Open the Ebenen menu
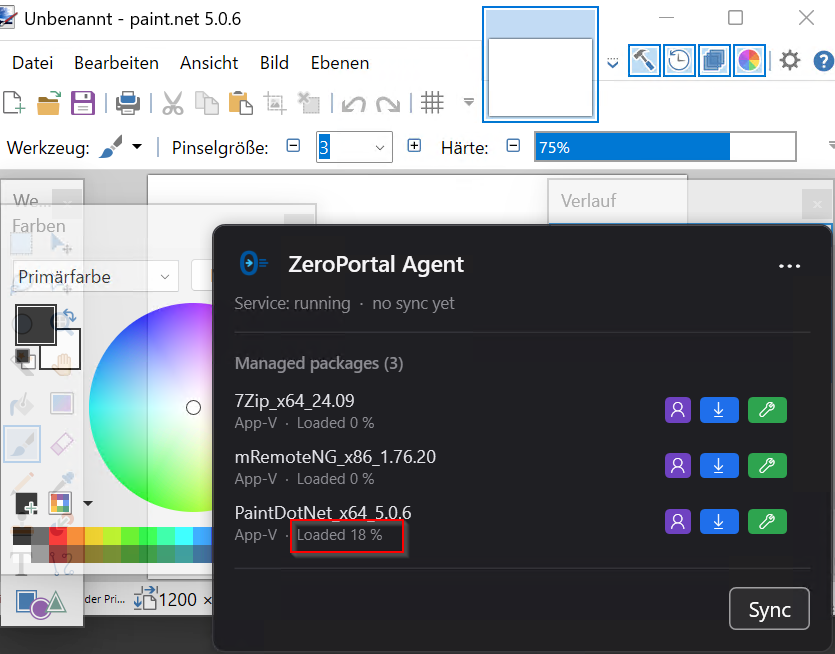Screen dimensions: 835x654 (340, 63)
